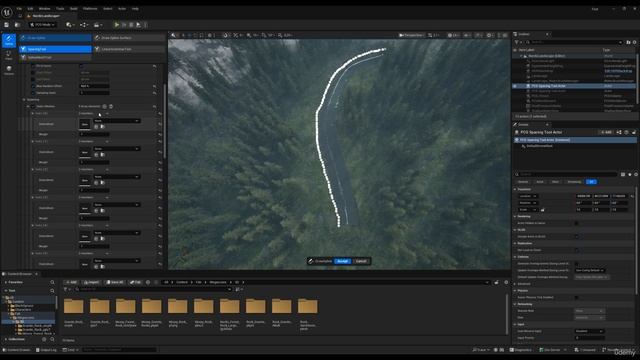The height and width of the screenshot is (360, 640).
Task: Click the Unreal Engine logo icon
Action: coord(7,13)
